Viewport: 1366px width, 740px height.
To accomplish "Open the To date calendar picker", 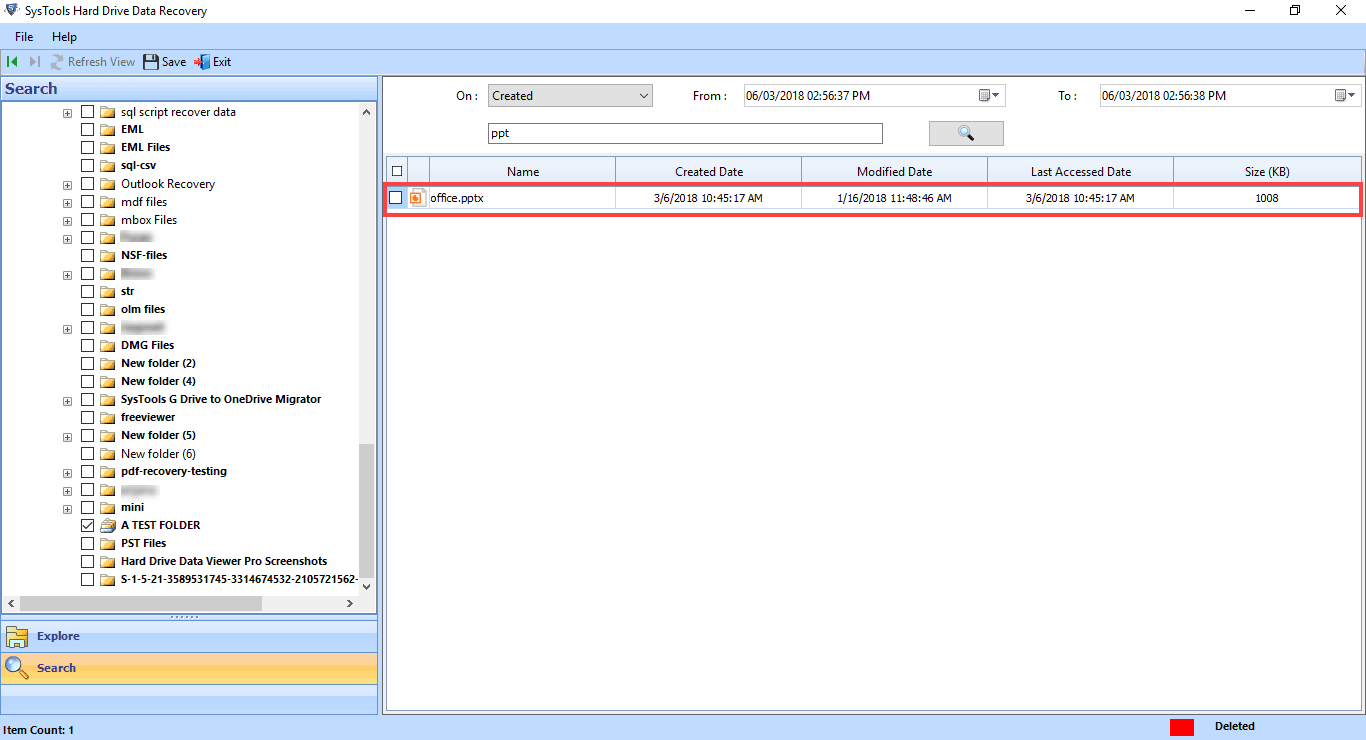I will tap(1345, 96).
